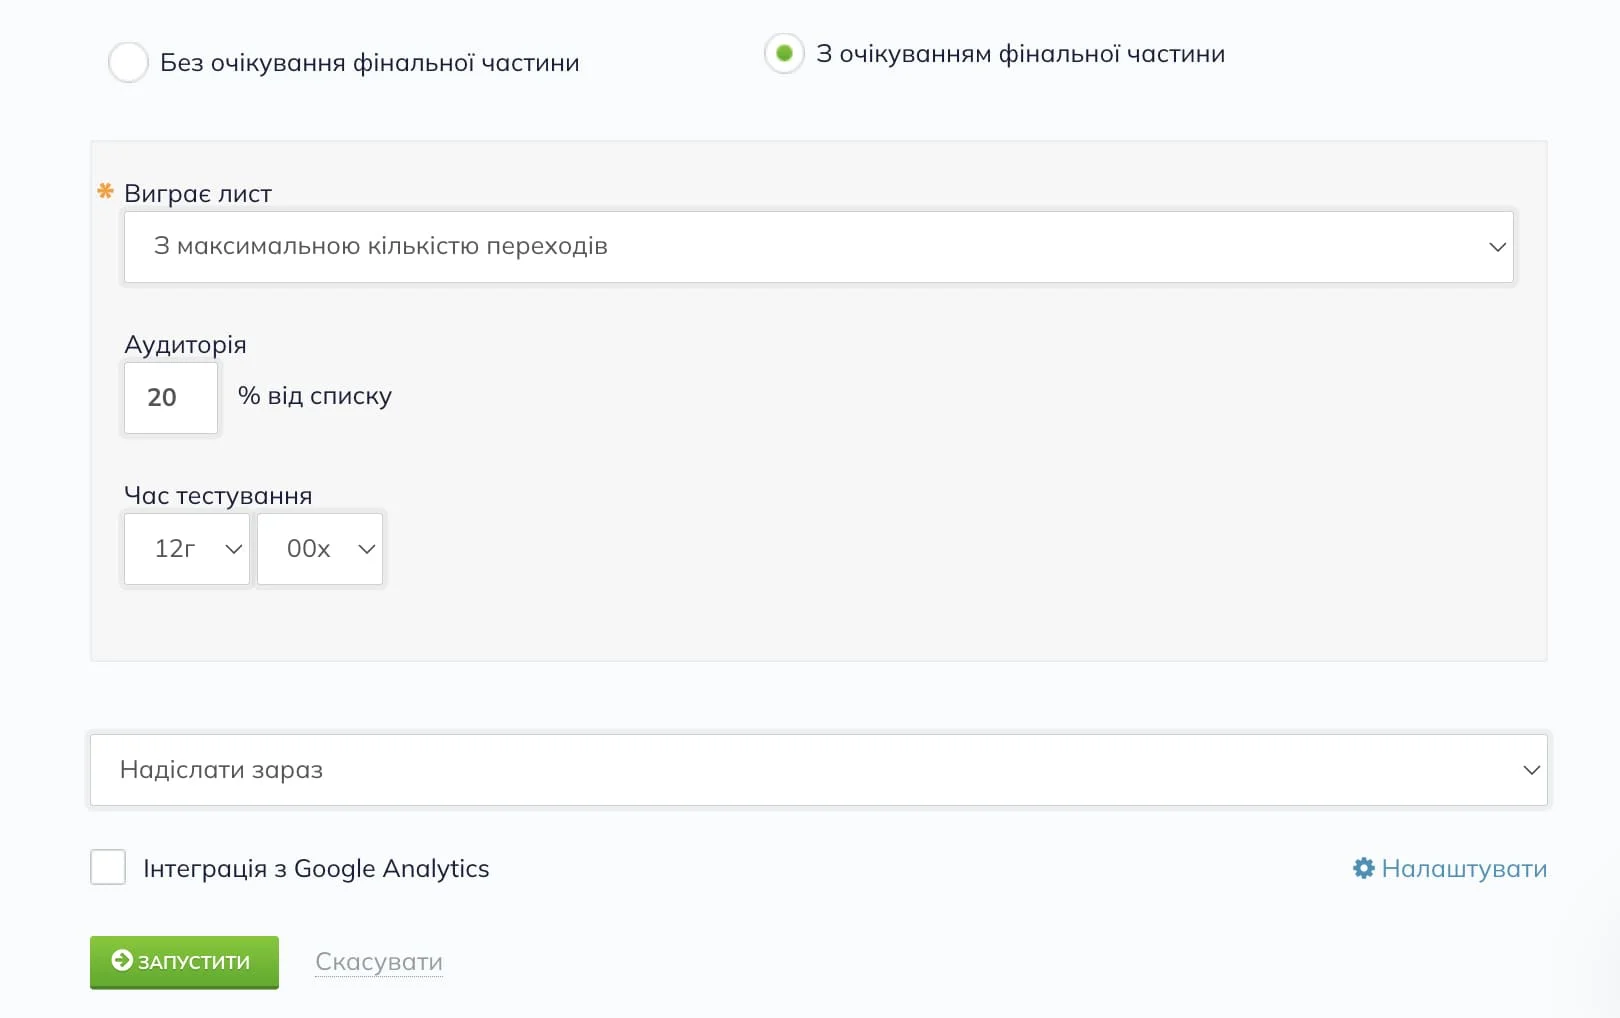
Task: Enable Google Analytics integration checkbox
Action: (x=108, y=867)
